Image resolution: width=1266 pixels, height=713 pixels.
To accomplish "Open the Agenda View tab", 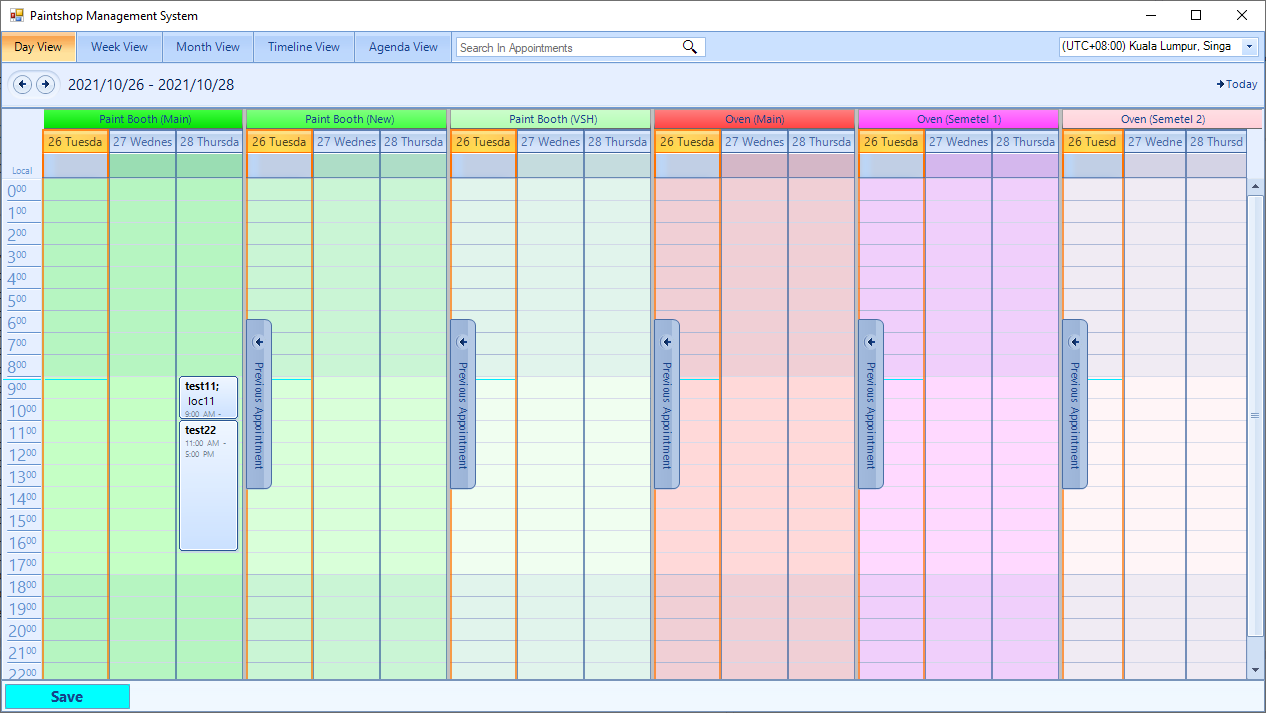I will pyautogui.click(x=403, y=47).
